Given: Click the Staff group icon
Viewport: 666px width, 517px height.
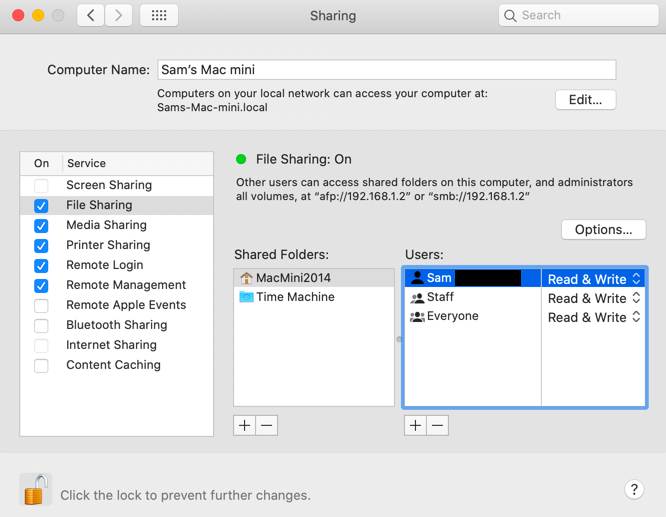Looking at the screenshot, I should (418, 297).
